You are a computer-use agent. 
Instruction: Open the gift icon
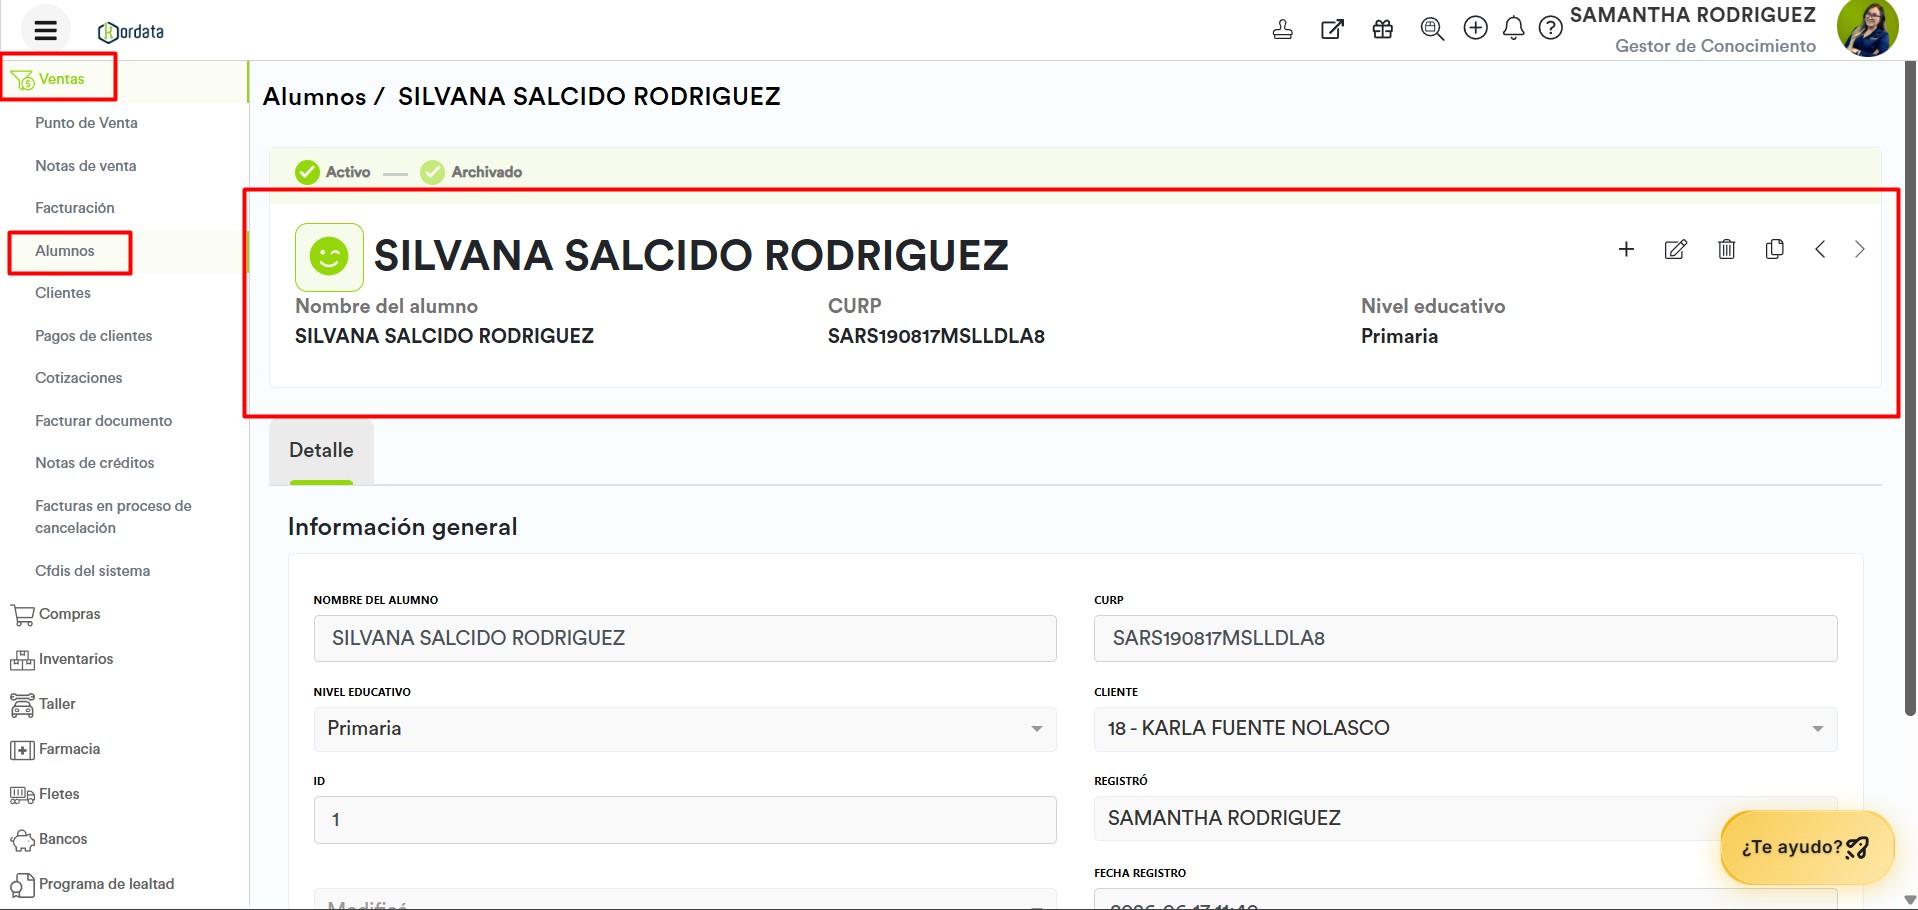(1382, 29)
